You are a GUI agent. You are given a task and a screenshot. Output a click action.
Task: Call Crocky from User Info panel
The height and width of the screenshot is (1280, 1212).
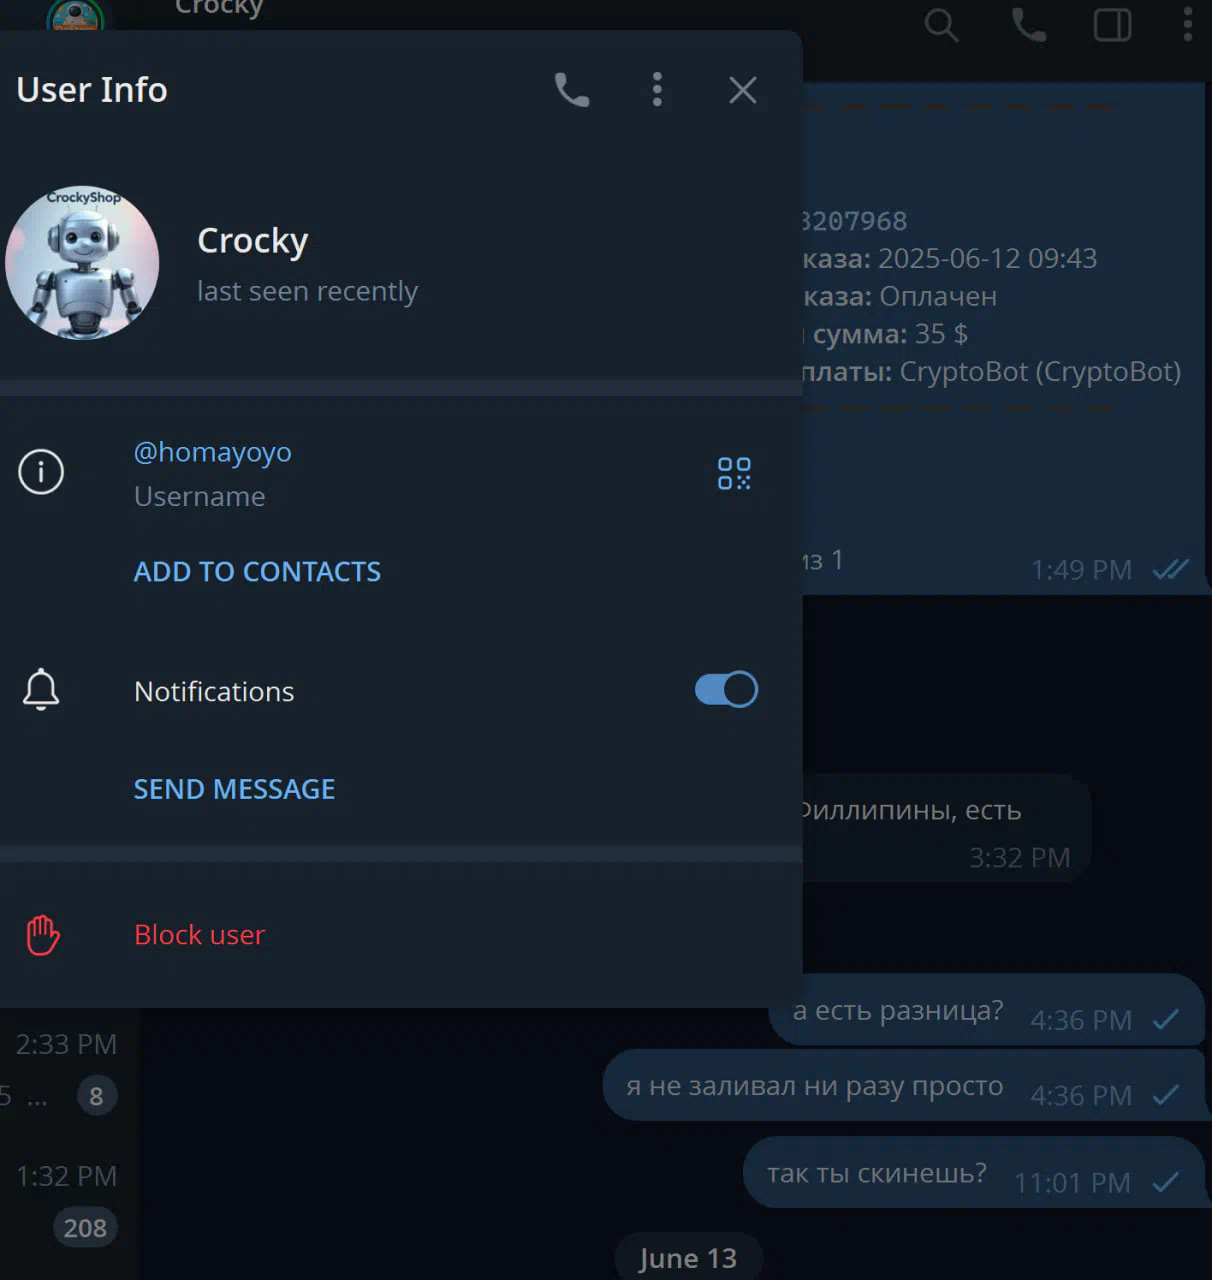pos(572,90)
